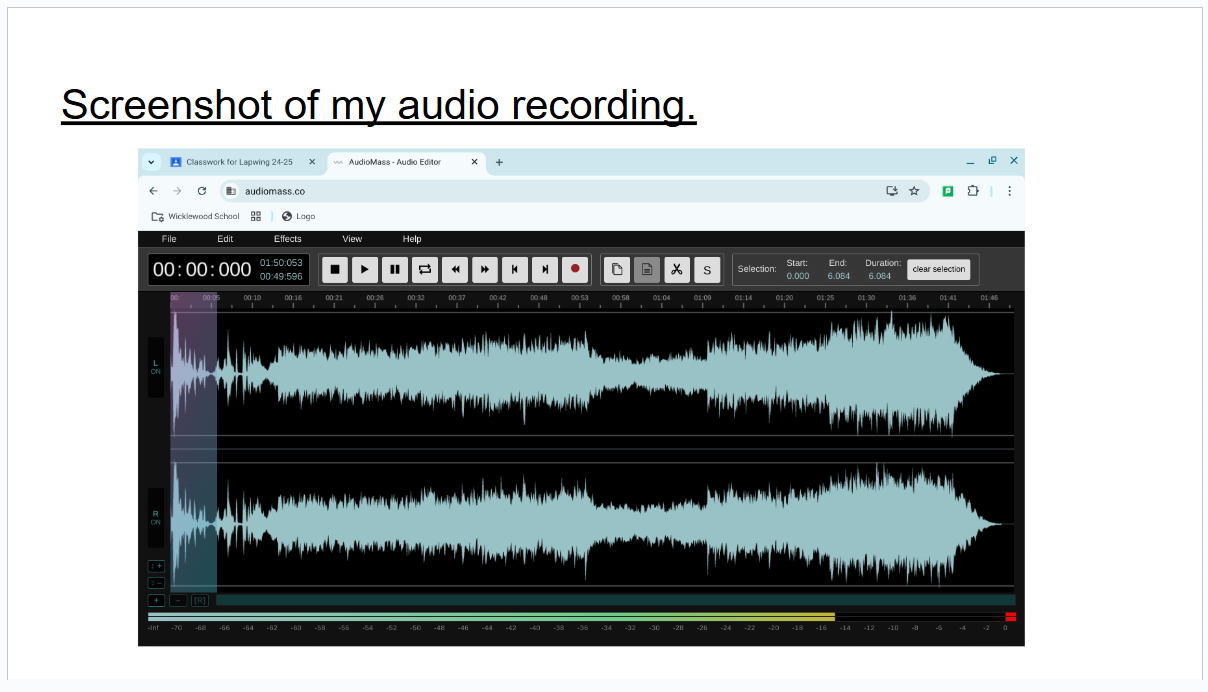Click the Selection Start value 0.000

798,276
